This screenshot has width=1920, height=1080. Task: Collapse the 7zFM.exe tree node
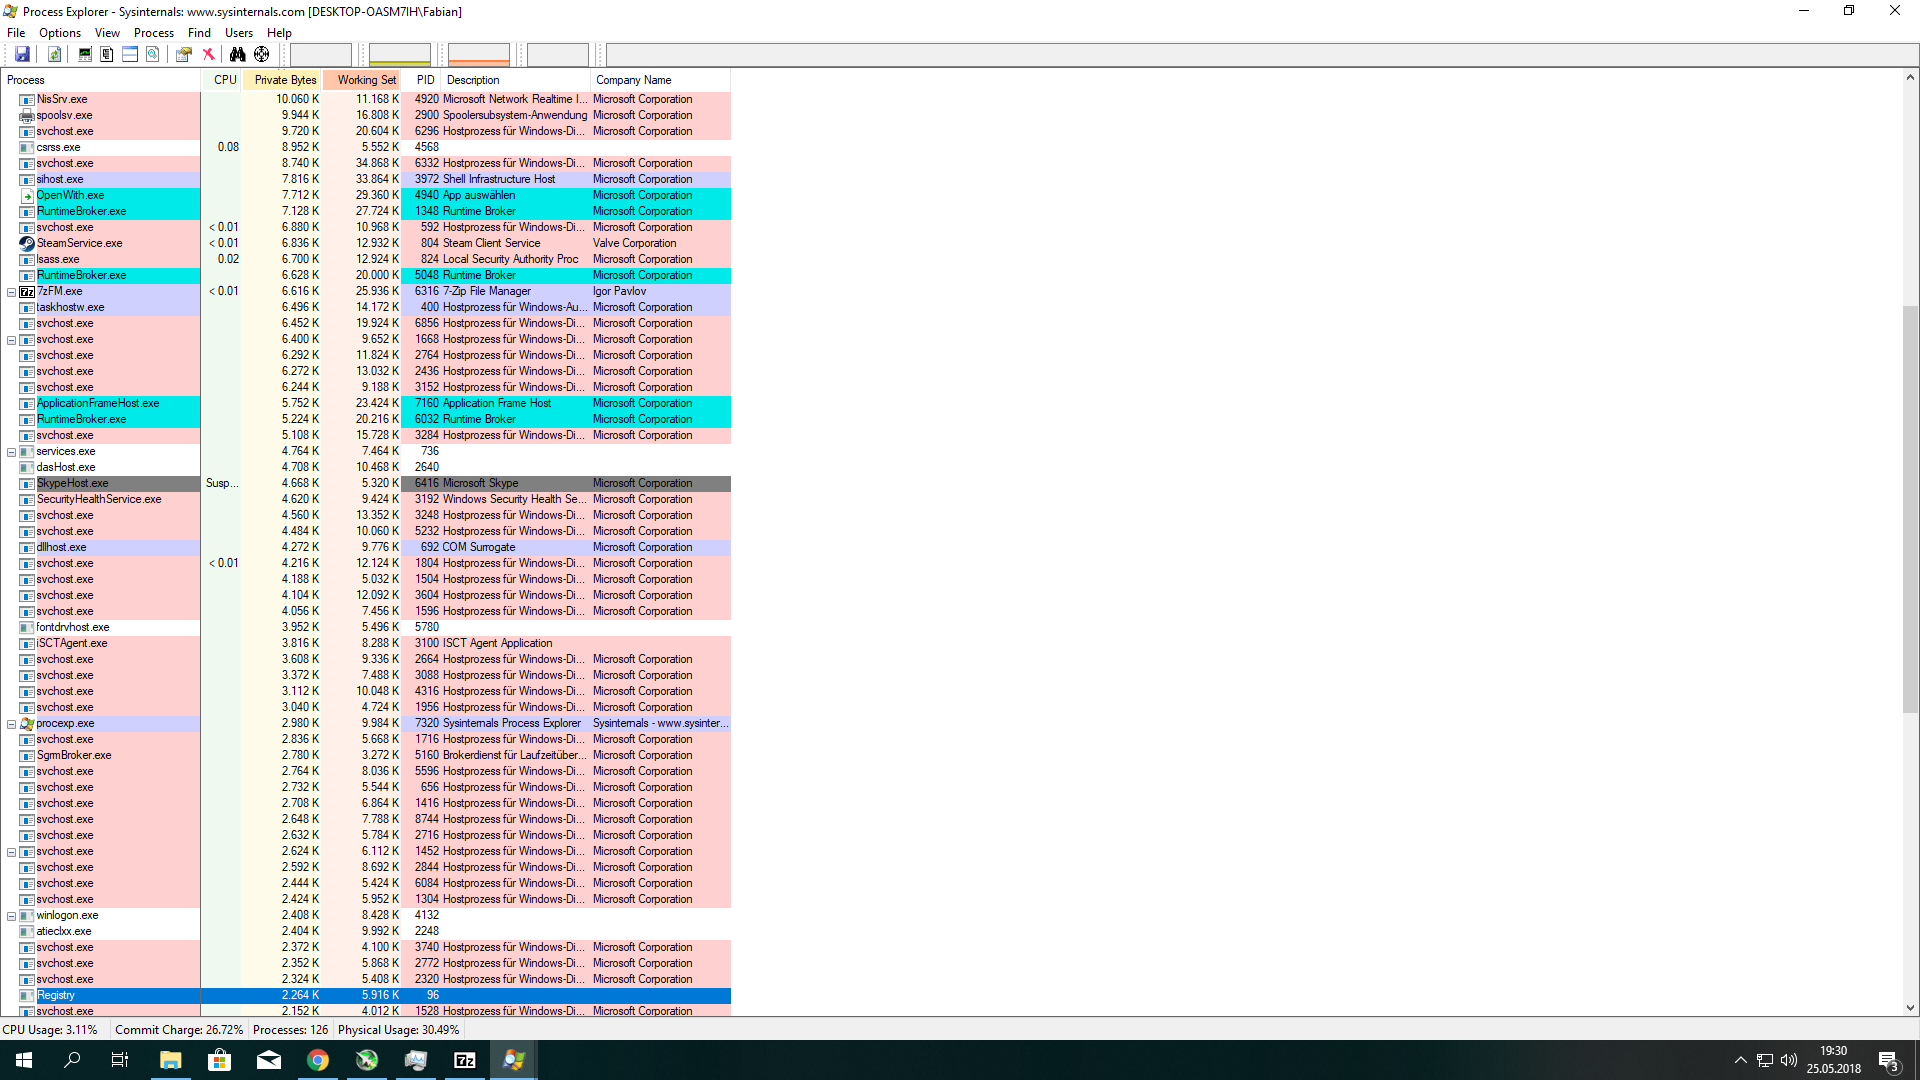pos(11,292)
